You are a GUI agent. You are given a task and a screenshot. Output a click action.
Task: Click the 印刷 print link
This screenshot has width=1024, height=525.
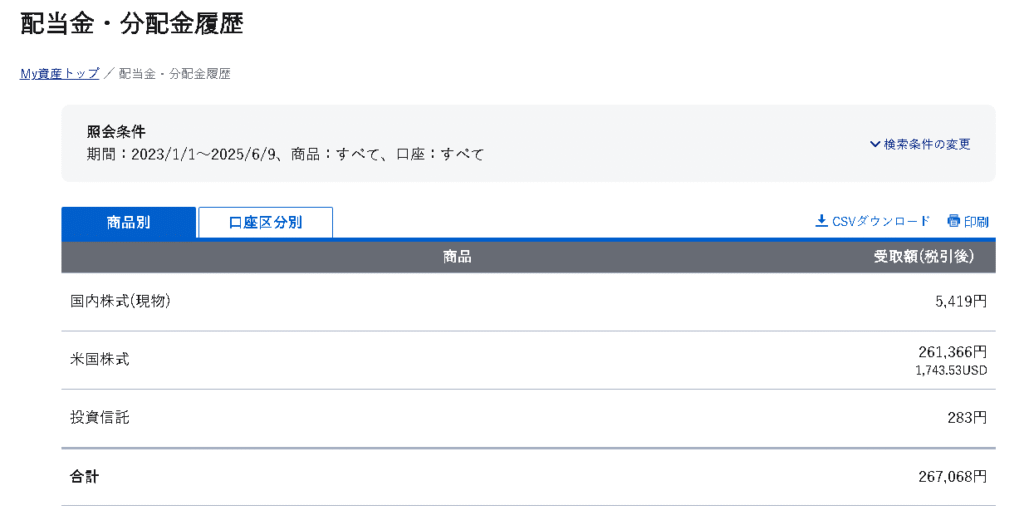coord(976,222)
